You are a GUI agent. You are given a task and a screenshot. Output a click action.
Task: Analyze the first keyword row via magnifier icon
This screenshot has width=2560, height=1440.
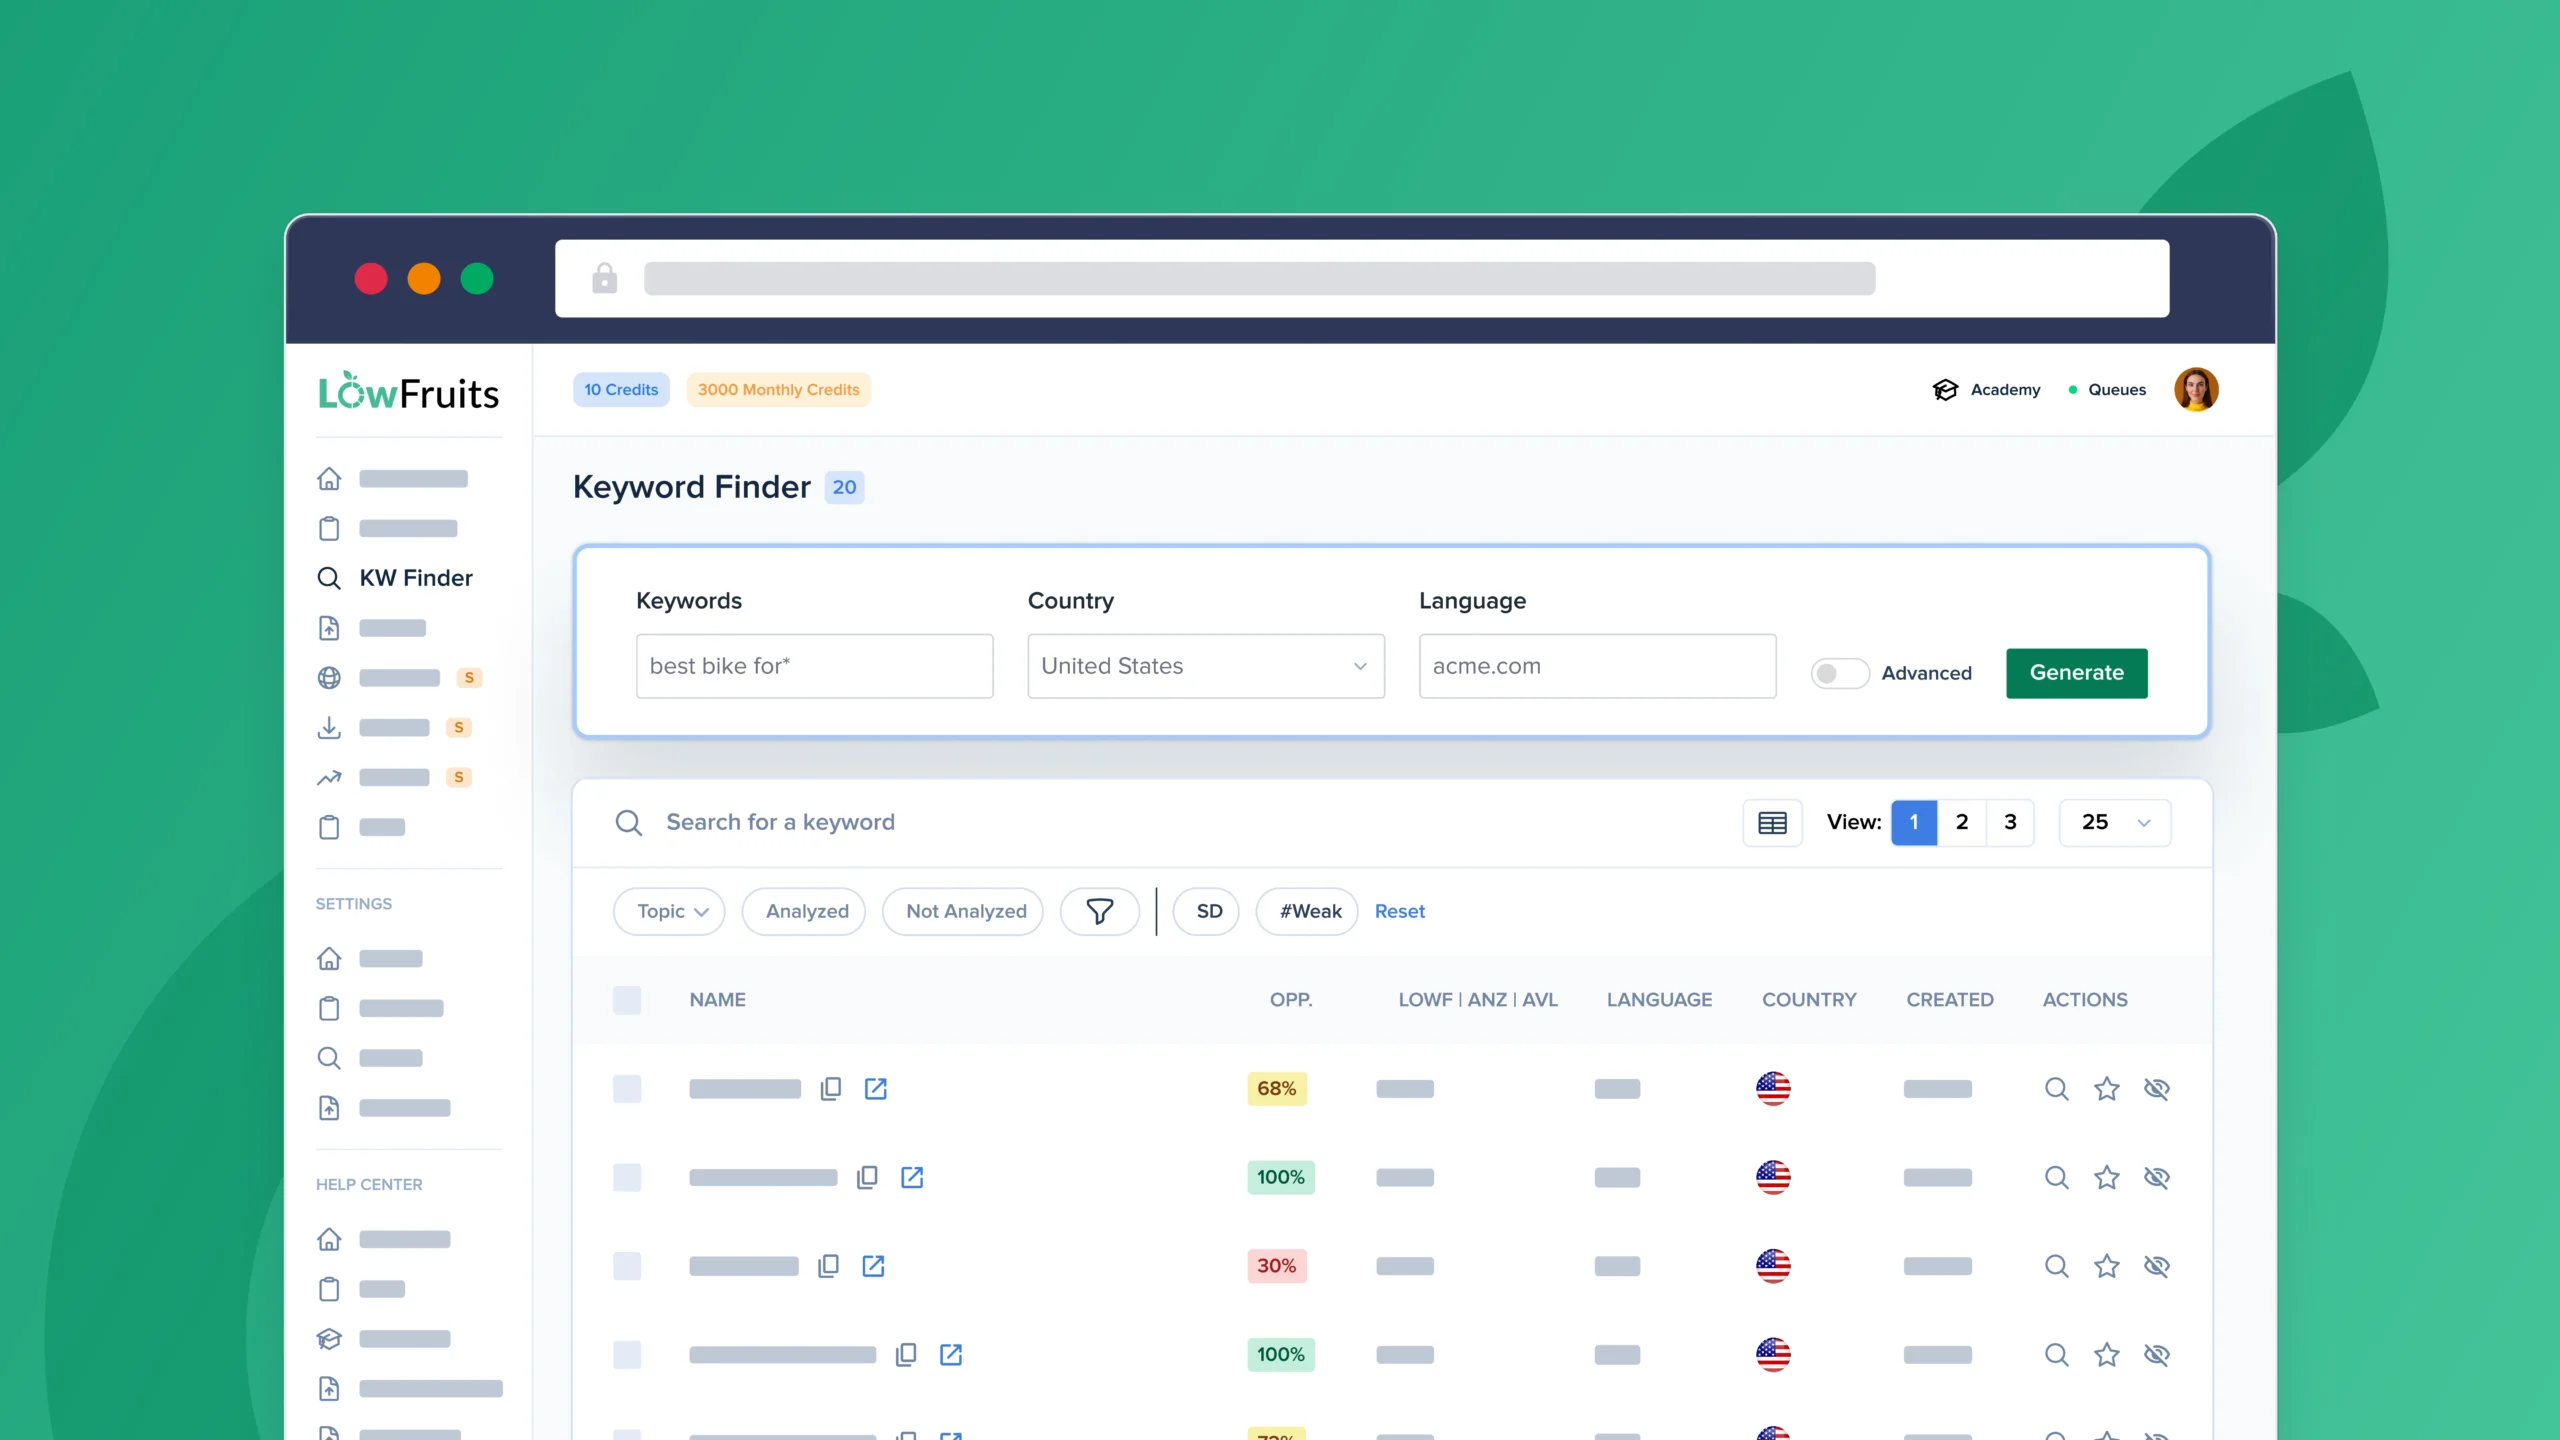pos(2056,1089)
